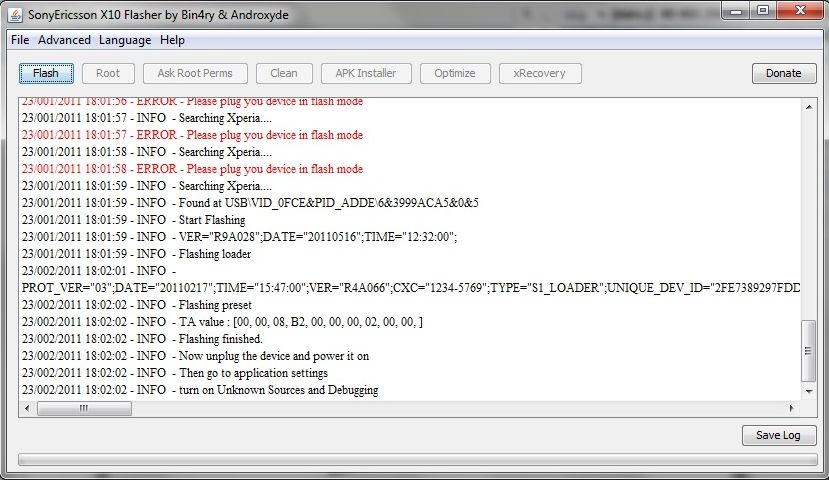
Task: Click the Clean button
Action: coord(284,73)
